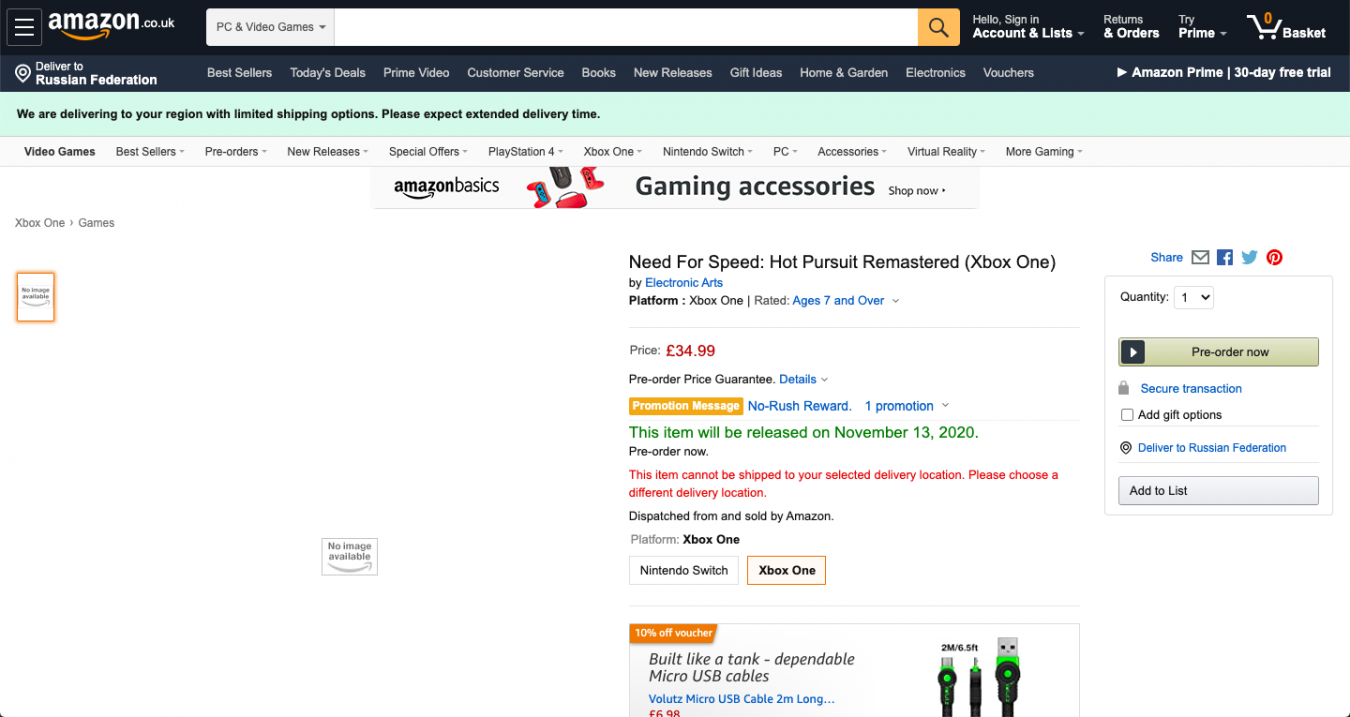
Task: Expand the 1 promotion details
Action: 906,406
